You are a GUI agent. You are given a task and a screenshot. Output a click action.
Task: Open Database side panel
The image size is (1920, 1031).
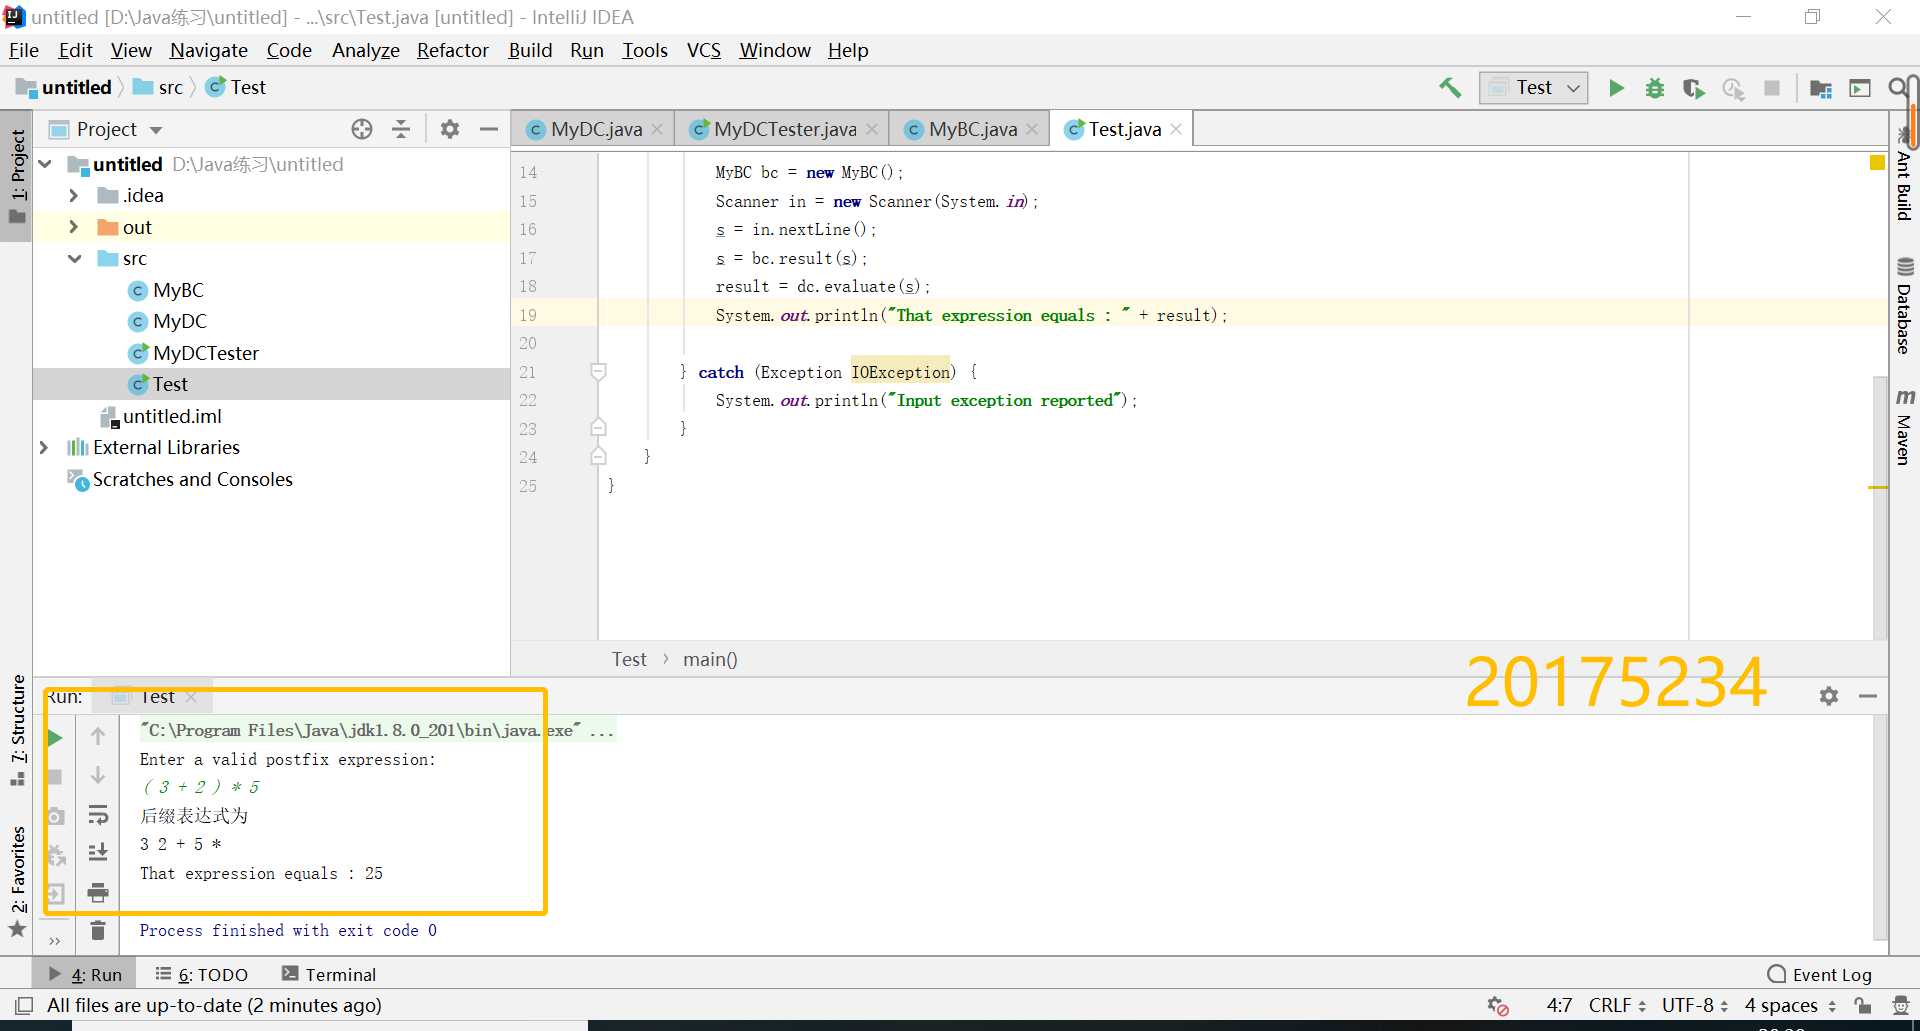pos(1904,306)
